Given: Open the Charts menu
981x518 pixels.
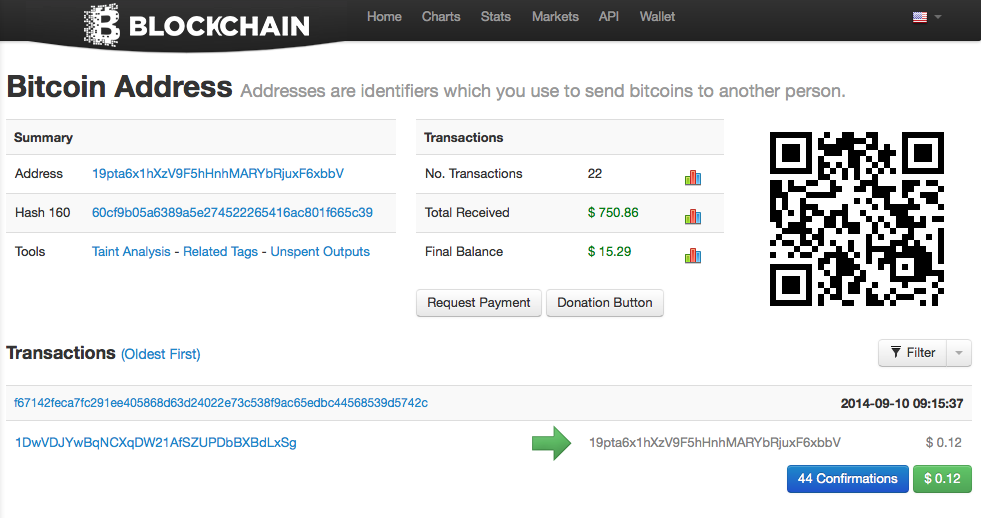Looking at the screenshot, I should tap(441, 17).
